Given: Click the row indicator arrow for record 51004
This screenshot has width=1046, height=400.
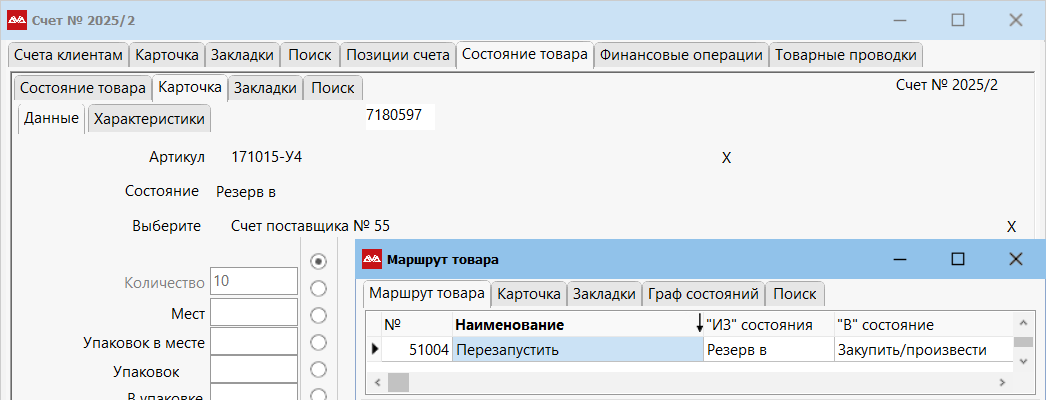Looking at the screenshot, I should click(375, 349).
